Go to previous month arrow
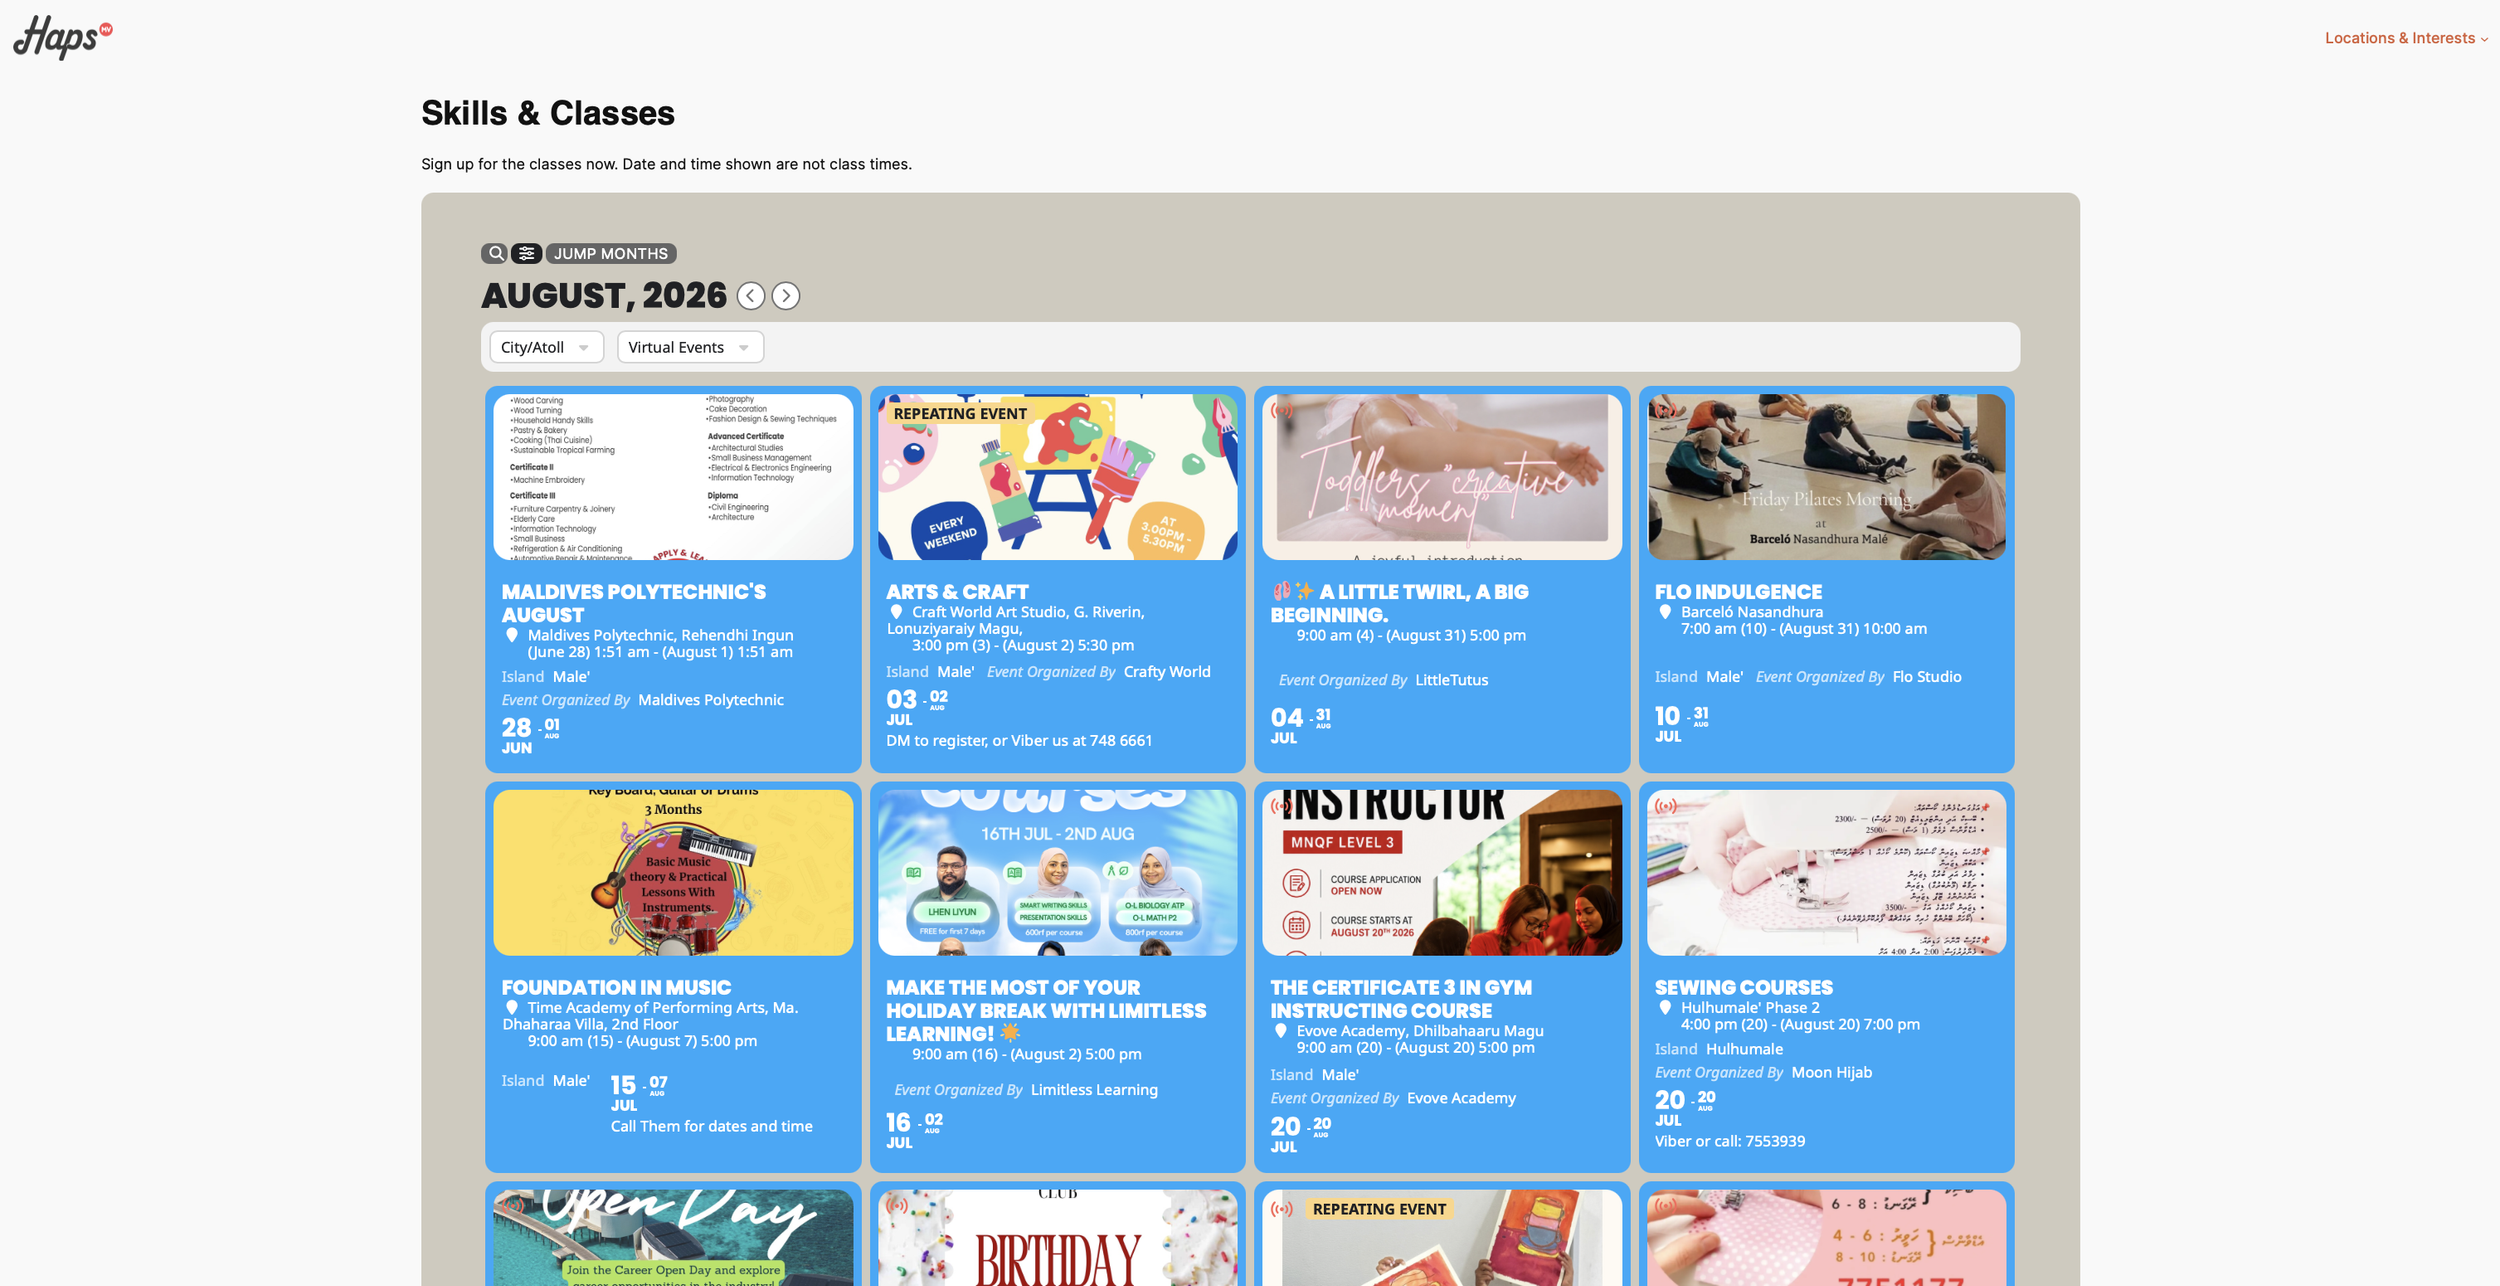Screen dimensions: 2500x1286 point(751,296)
